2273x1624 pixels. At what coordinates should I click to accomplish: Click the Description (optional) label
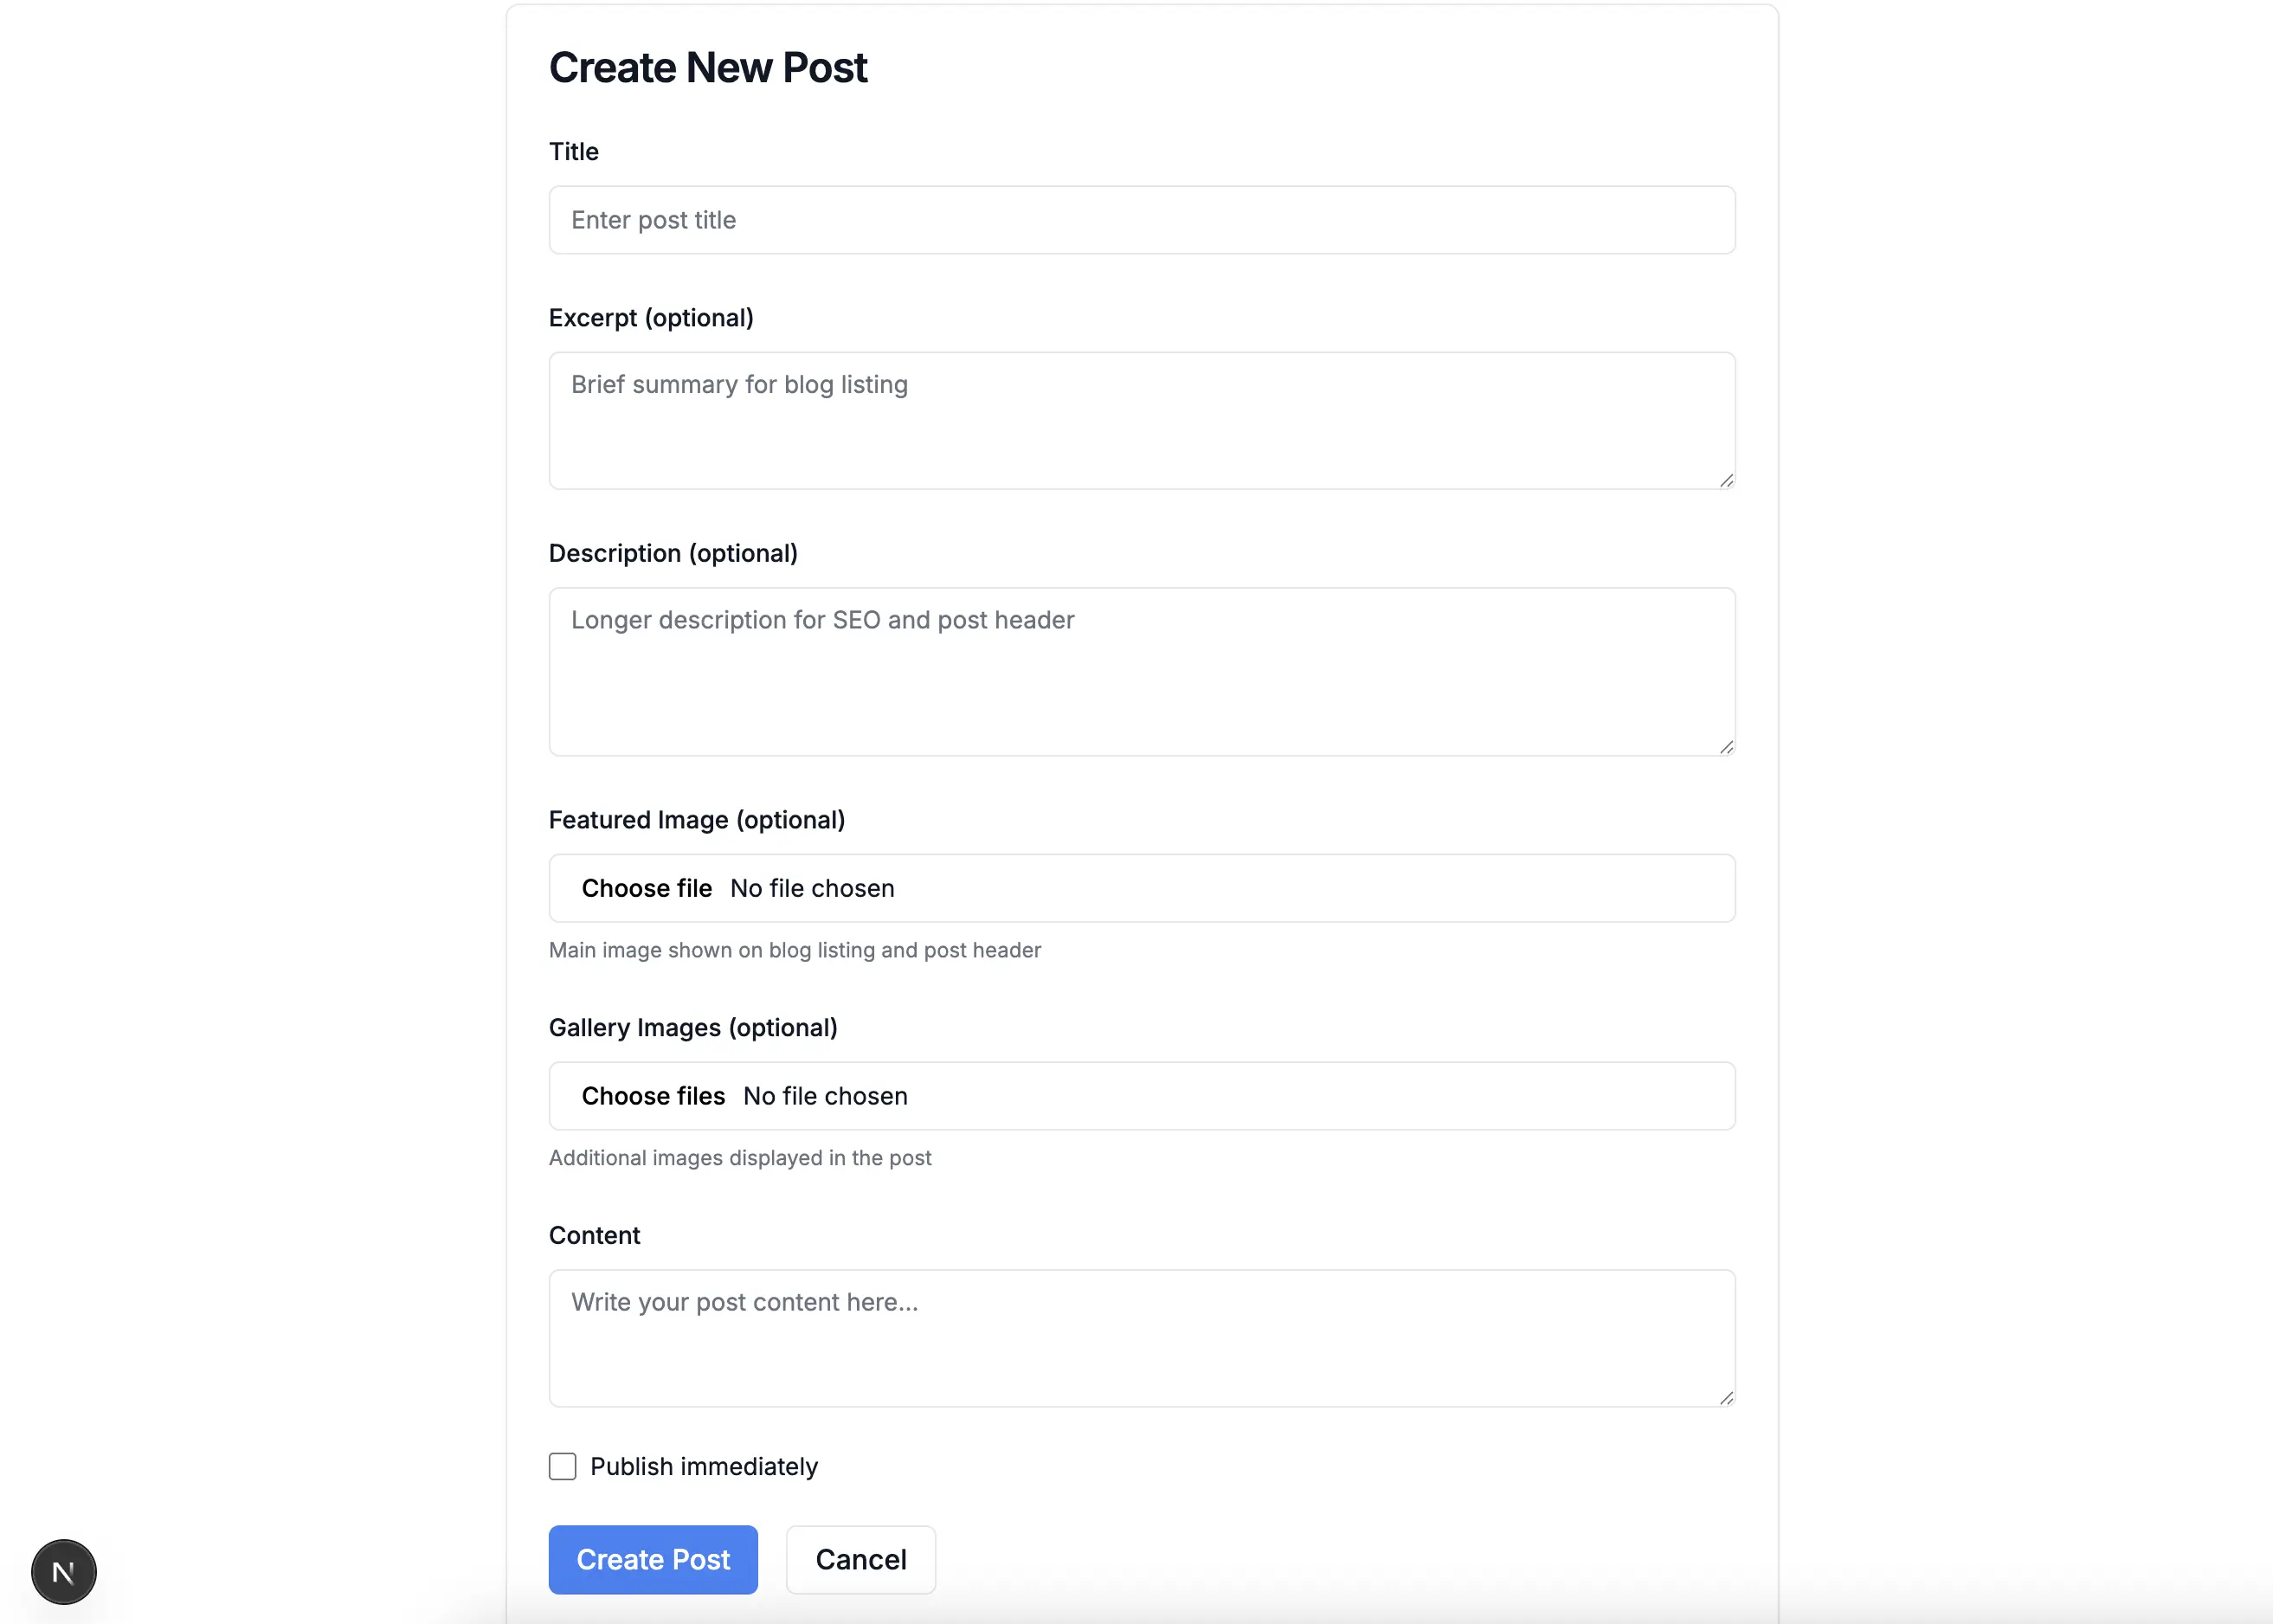[674, 552]
